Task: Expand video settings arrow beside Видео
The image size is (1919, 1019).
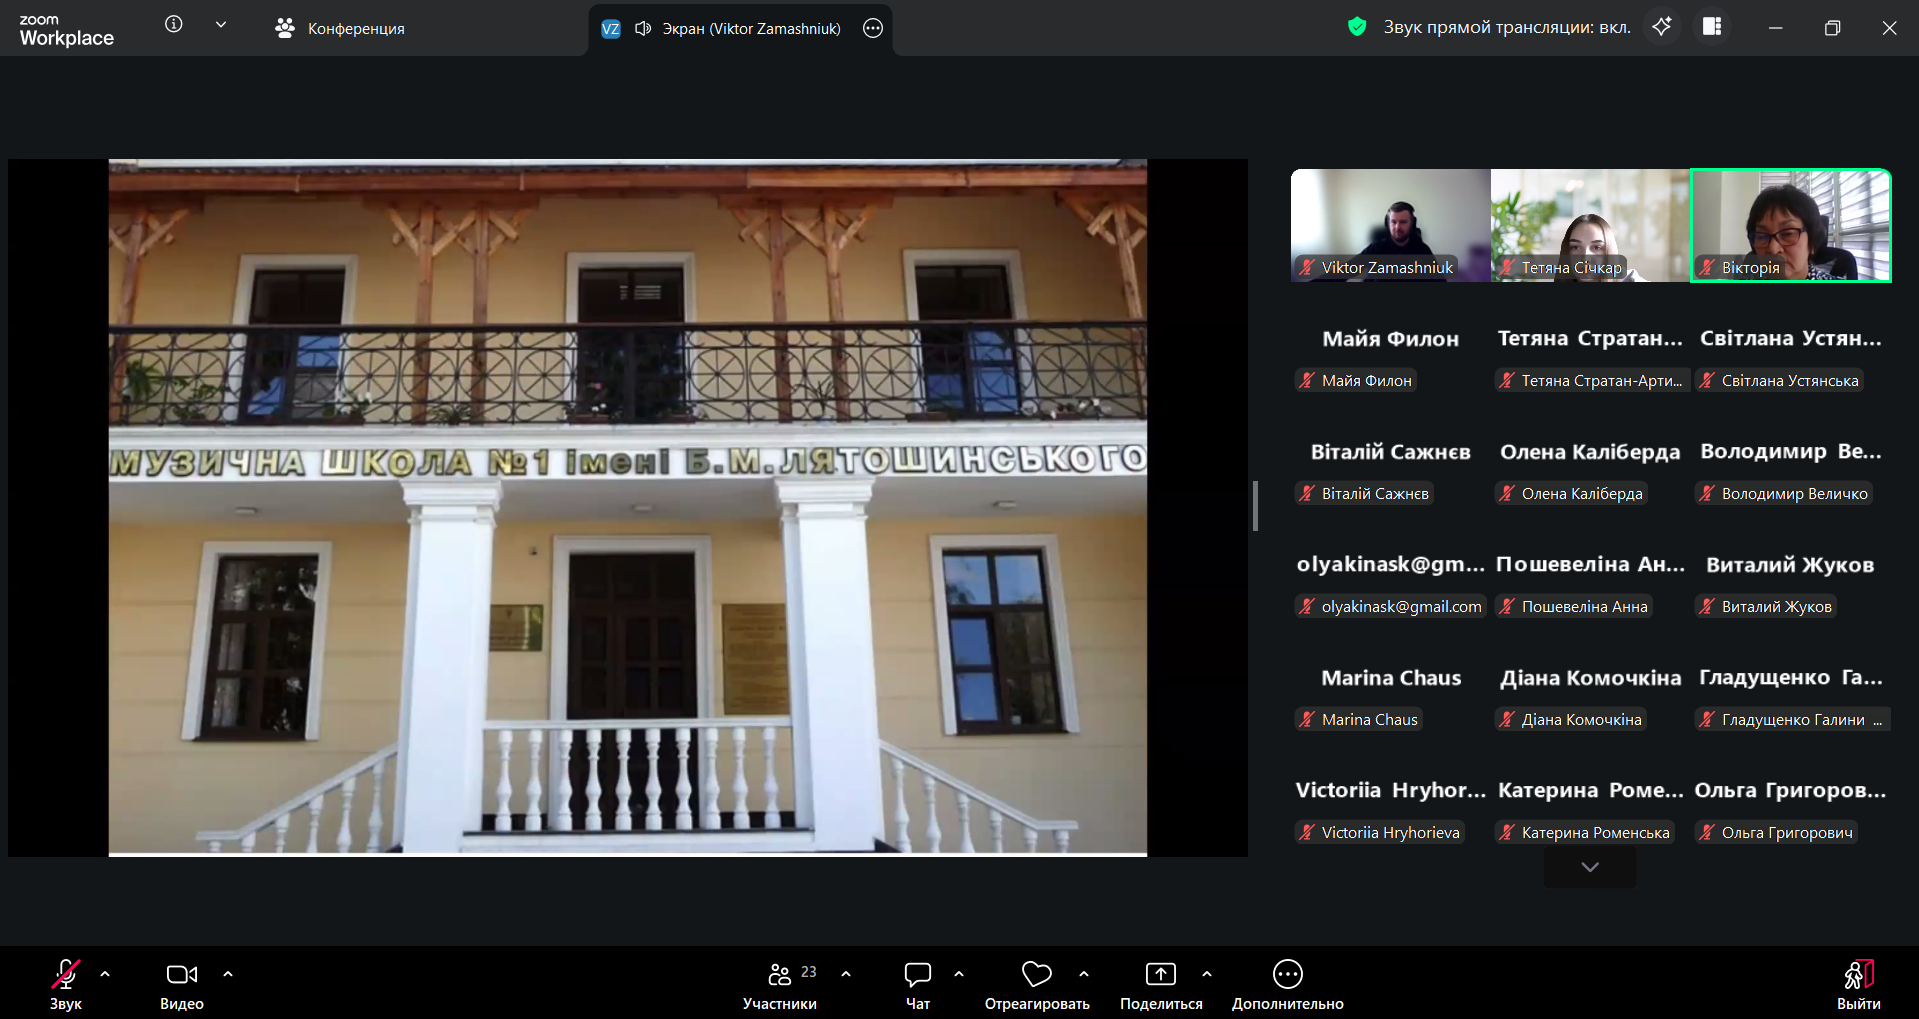Action: point(228,973)
